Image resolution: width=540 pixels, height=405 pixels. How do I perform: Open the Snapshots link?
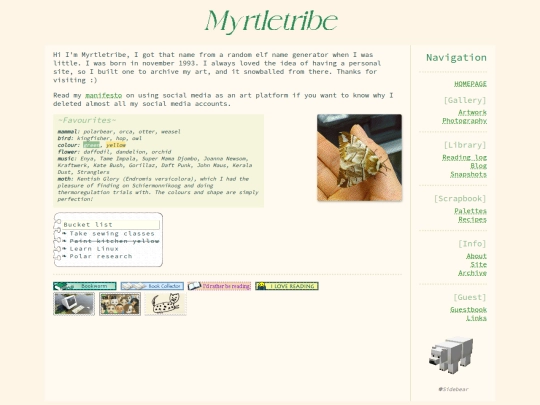[x=468, y=174]
